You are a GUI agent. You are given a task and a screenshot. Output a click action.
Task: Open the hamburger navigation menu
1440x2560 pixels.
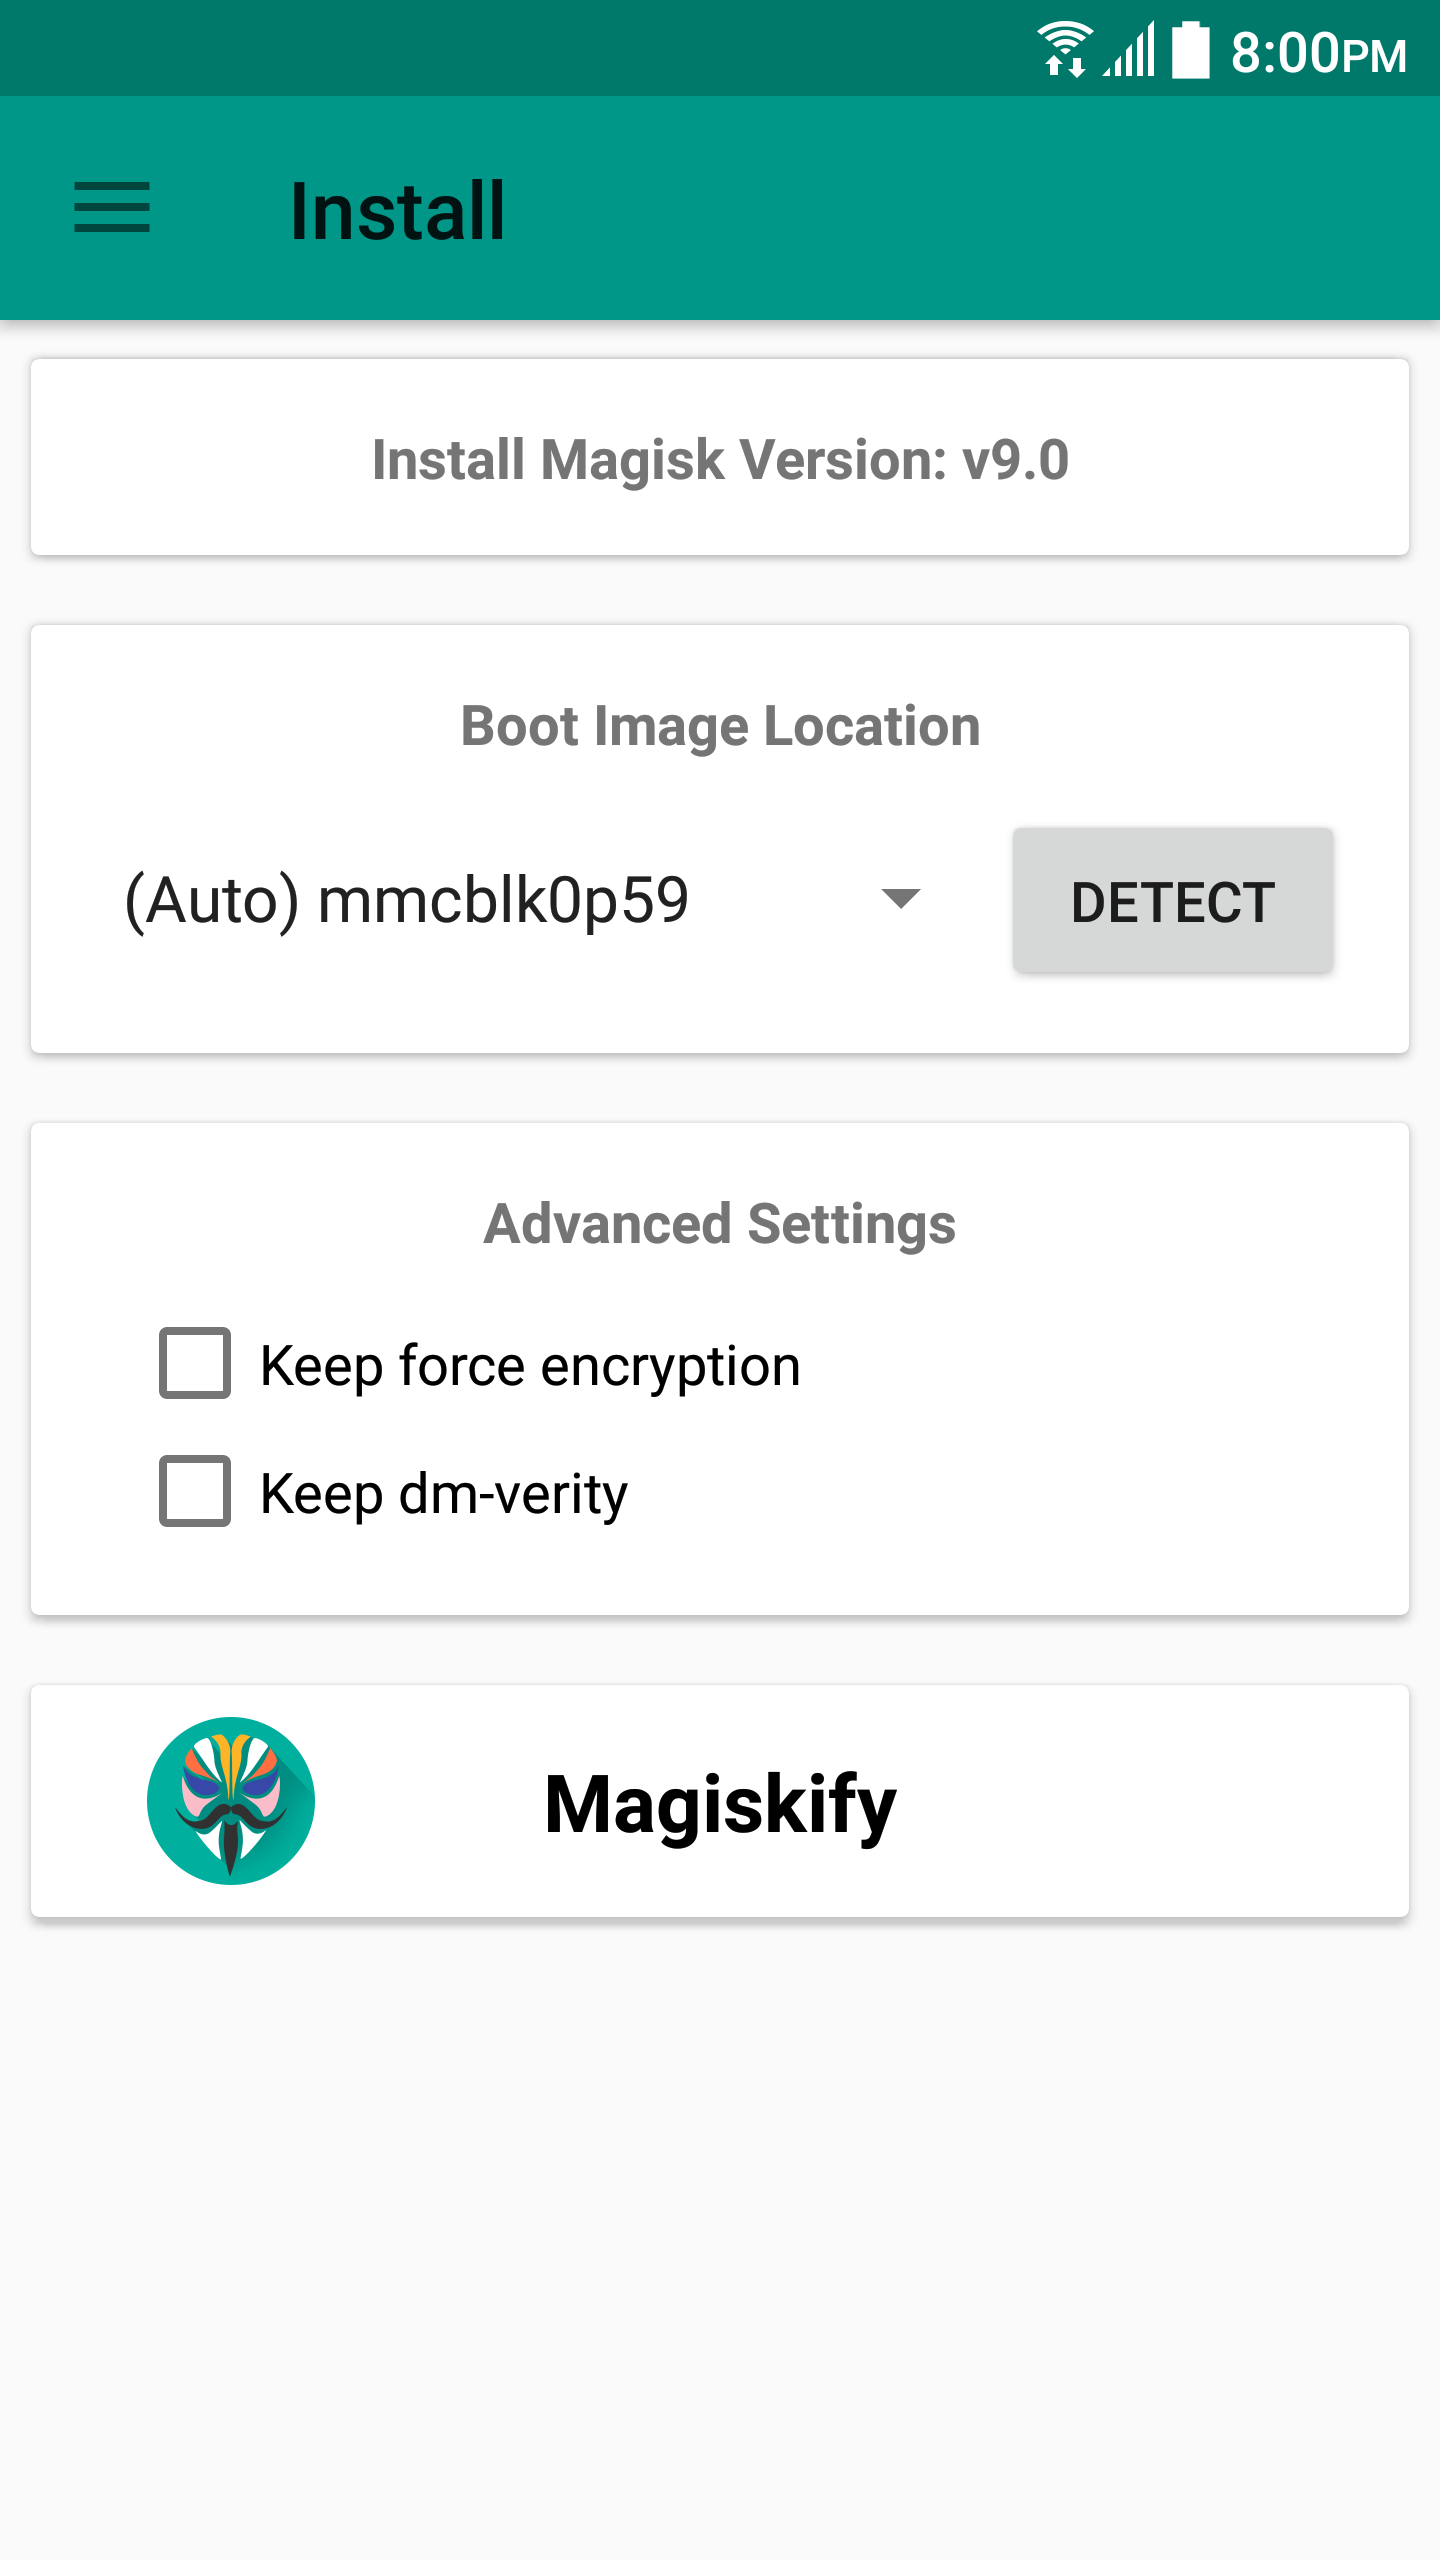pyautogui.click(x=112, y=208)
